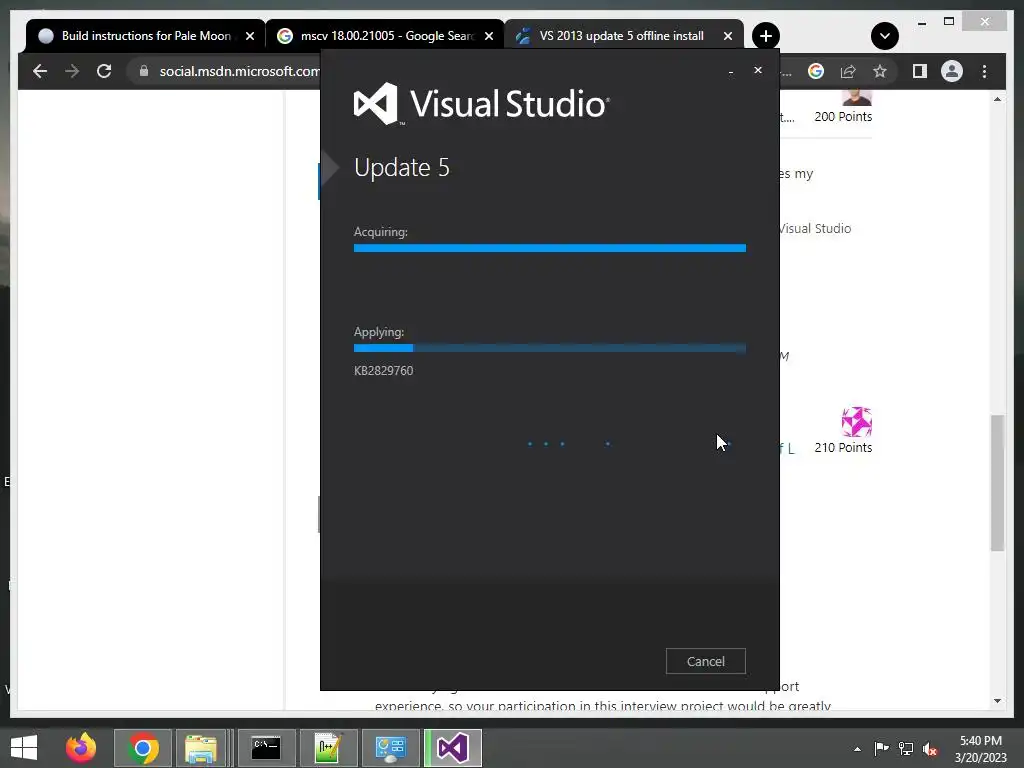Screen dimensions: 1024x768
Task: Share this page icon
Action: coord(848,71)
